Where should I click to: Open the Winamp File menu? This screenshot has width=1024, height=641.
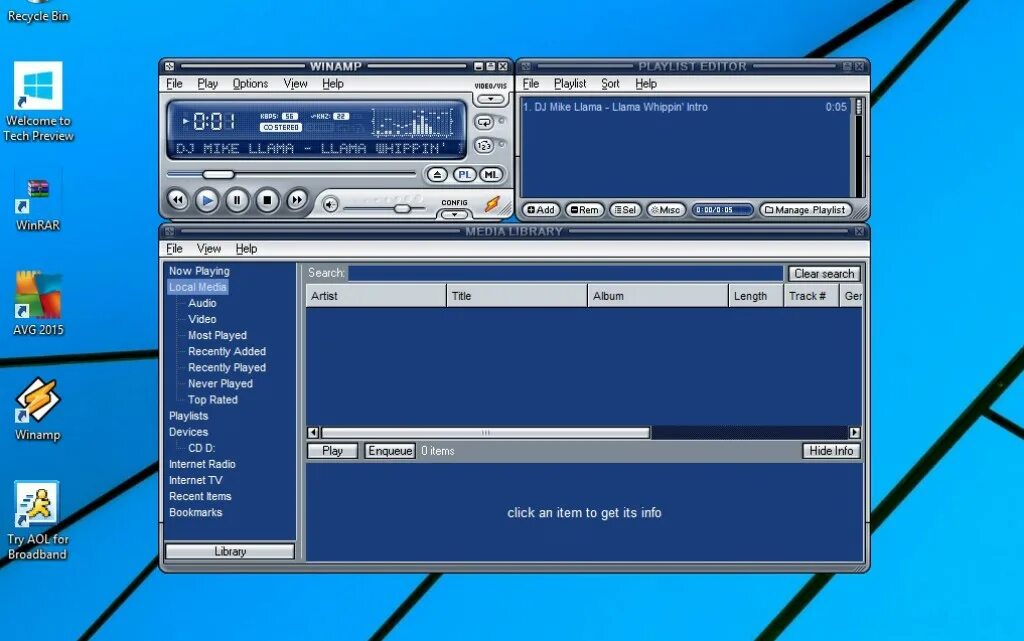(174, 84)
